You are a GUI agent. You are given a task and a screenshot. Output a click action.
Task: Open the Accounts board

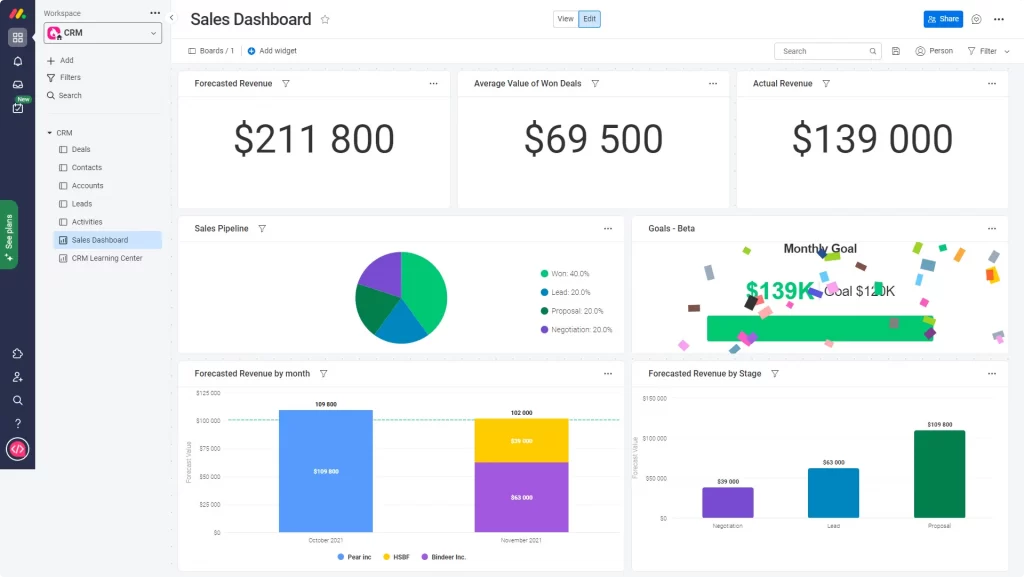[88, 186]
